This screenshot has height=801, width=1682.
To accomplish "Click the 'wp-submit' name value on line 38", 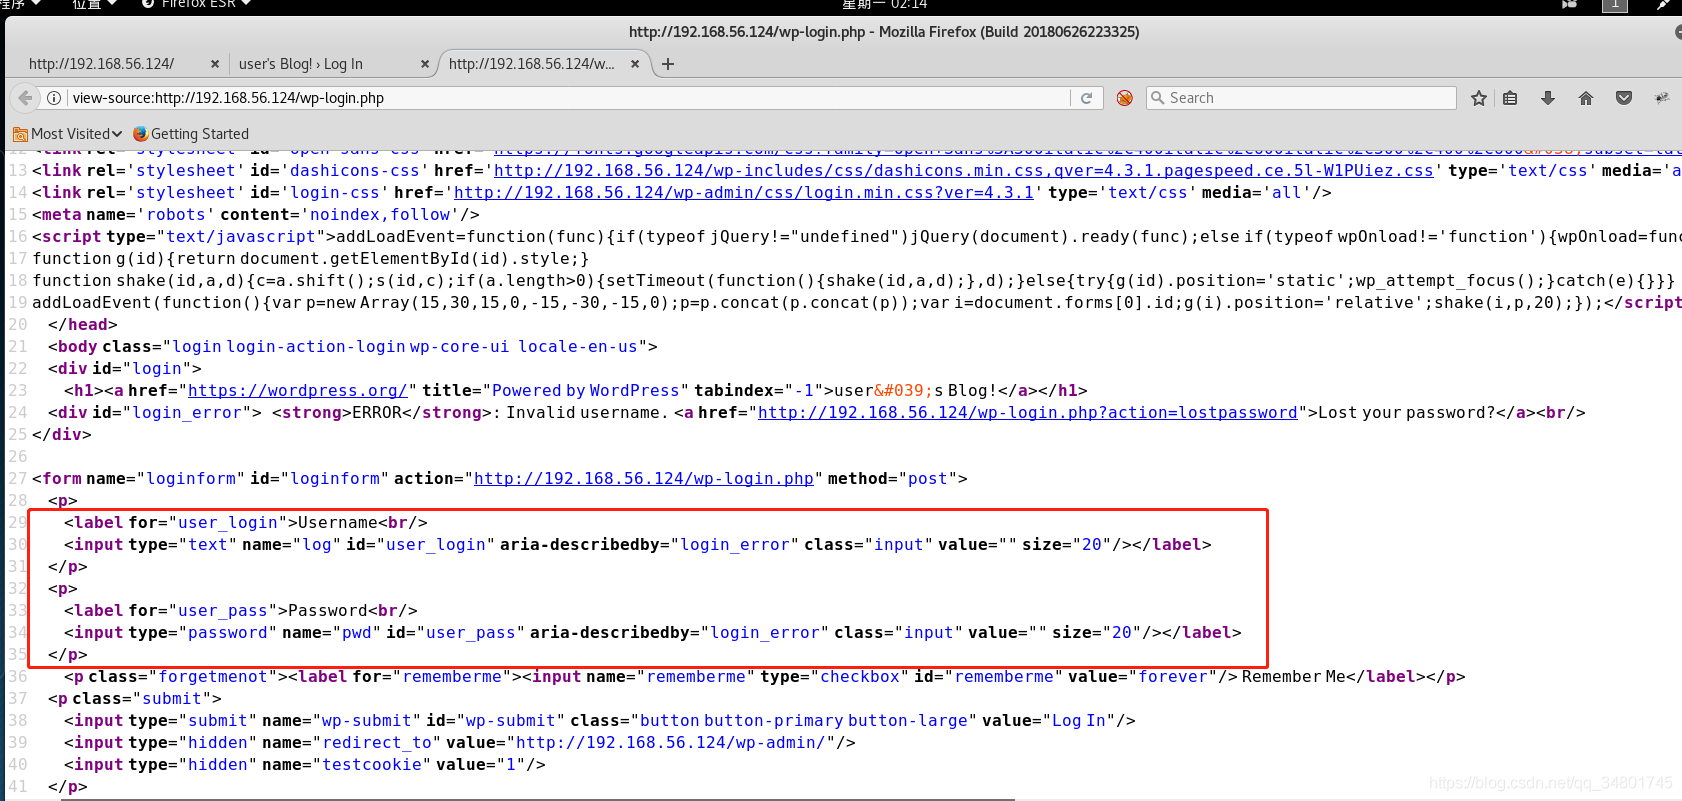I will (x=366, y=721).
